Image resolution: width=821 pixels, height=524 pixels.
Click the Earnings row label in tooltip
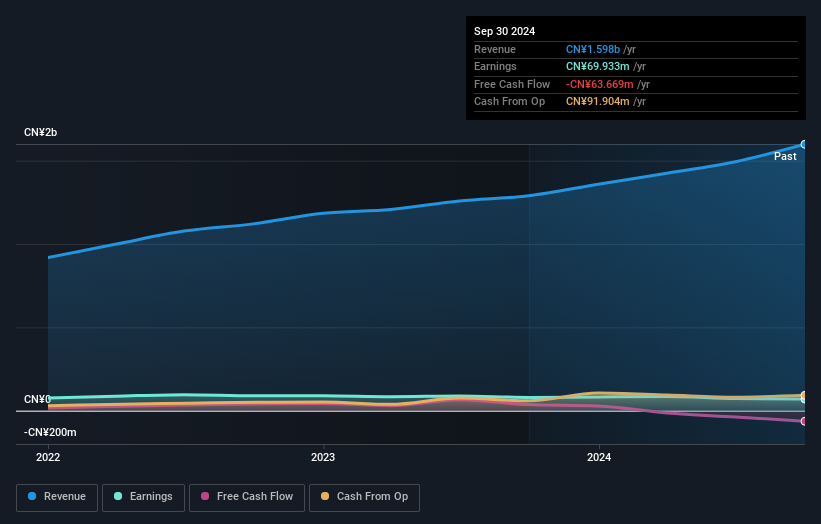point(495,66)
